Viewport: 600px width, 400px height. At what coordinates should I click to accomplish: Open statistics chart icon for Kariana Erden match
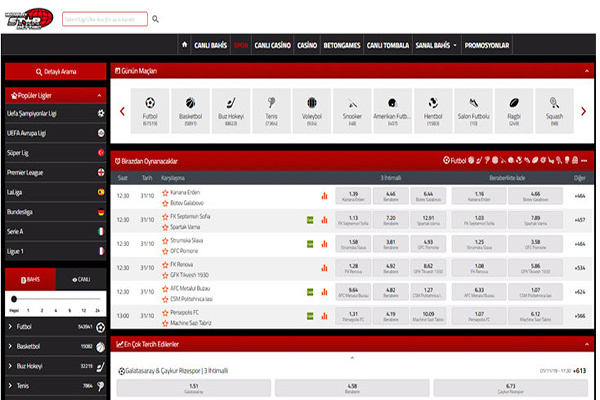click(x=323, y=197)
